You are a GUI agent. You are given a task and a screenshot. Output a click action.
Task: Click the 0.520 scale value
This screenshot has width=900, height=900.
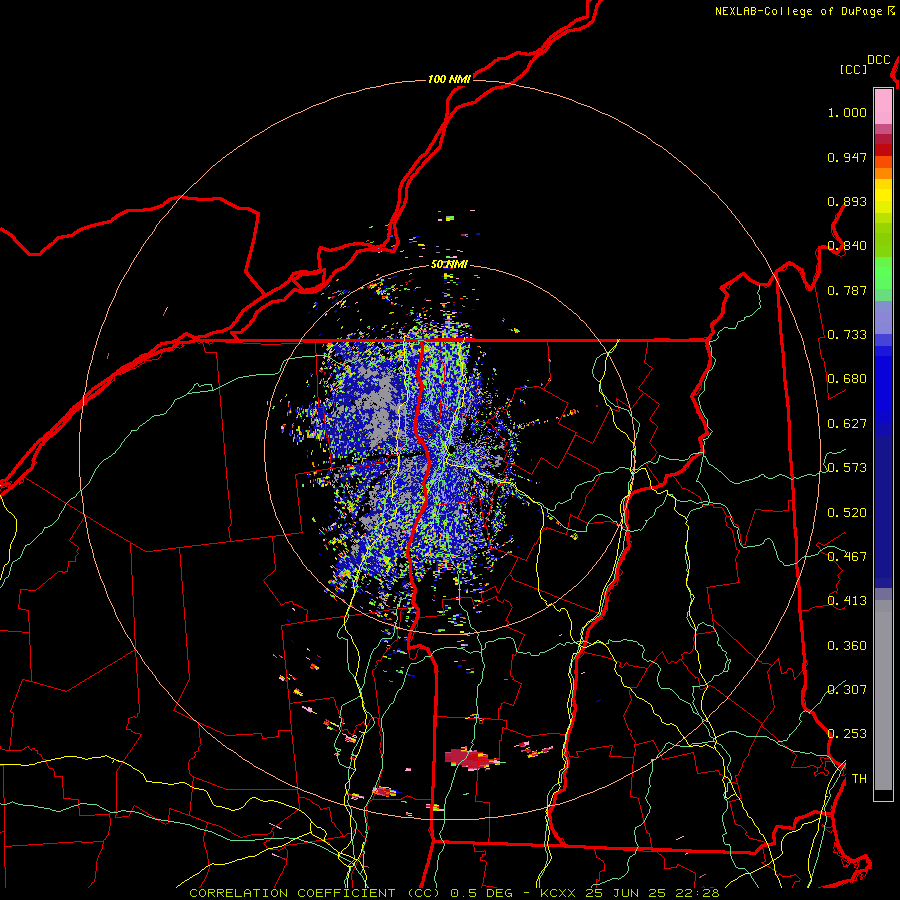coord(847,513)
